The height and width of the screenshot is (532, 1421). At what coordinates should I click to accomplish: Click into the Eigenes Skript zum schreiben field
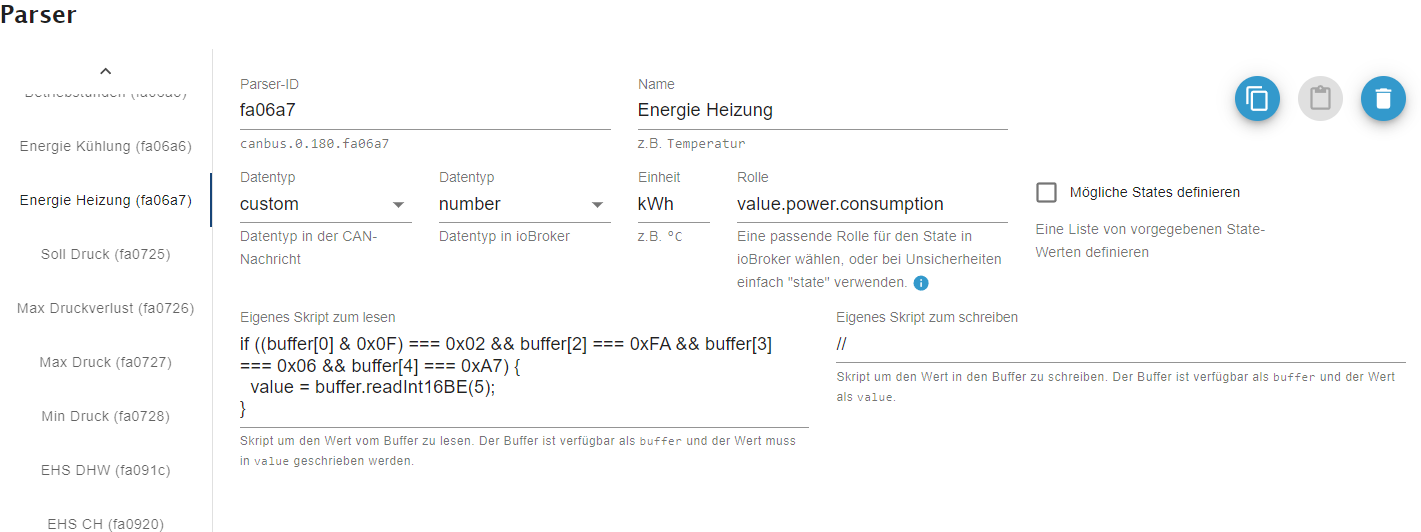(1121, 344)
